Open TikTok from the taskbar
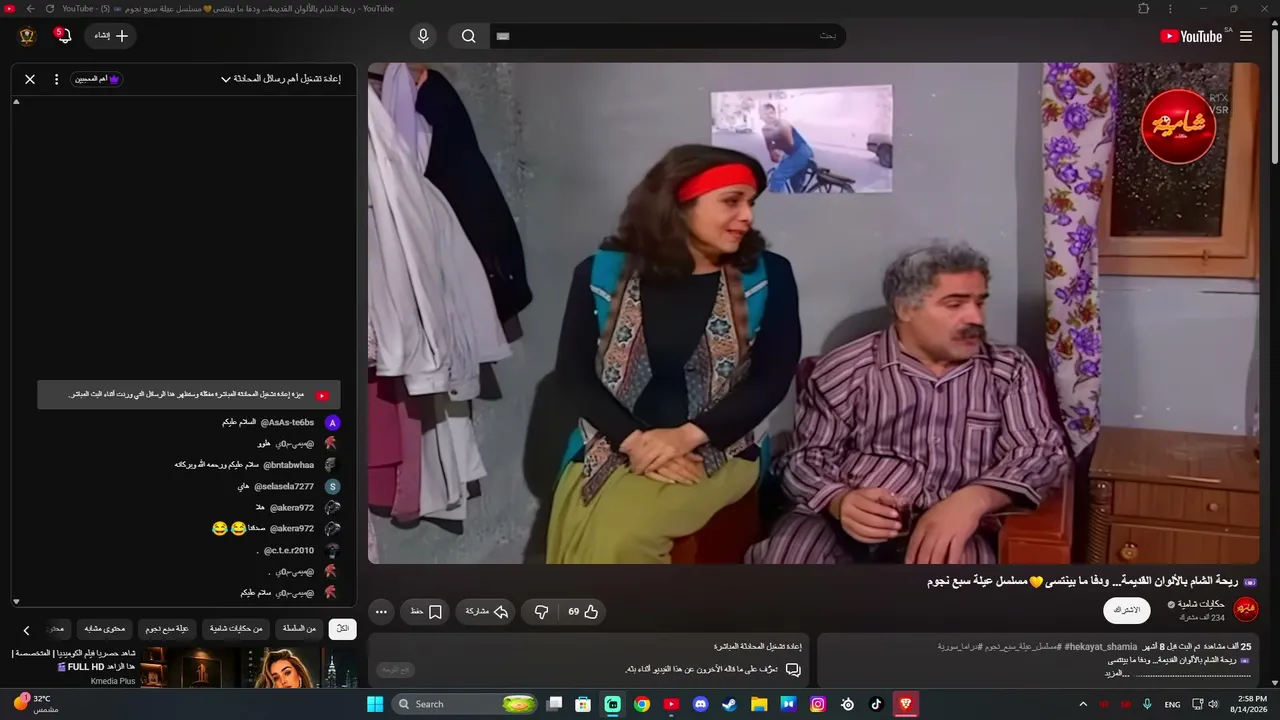 click(876, 704)
